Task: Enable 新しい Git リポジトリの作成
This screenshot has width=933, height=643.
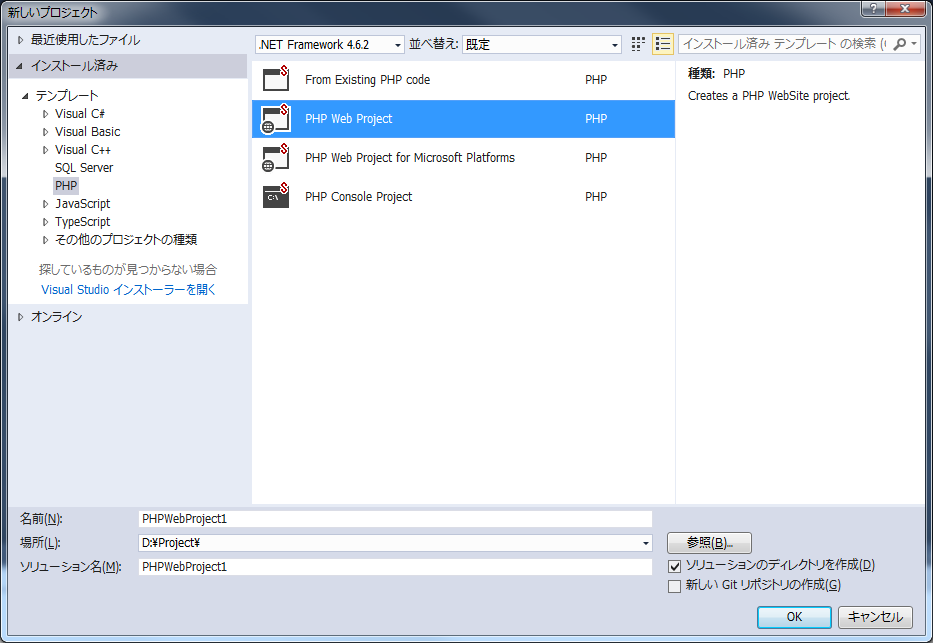Action: (676, 586)
